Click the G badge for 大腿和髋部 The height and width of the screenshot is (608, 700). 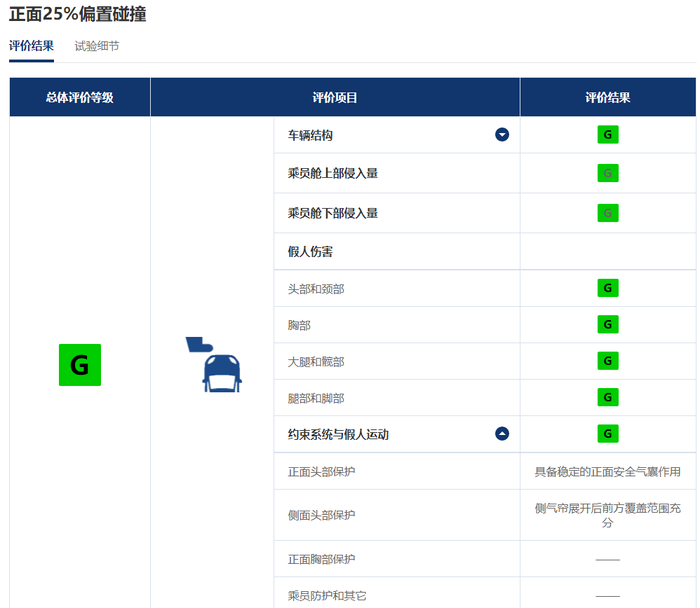pyautogui.click(x=608, y=361)
